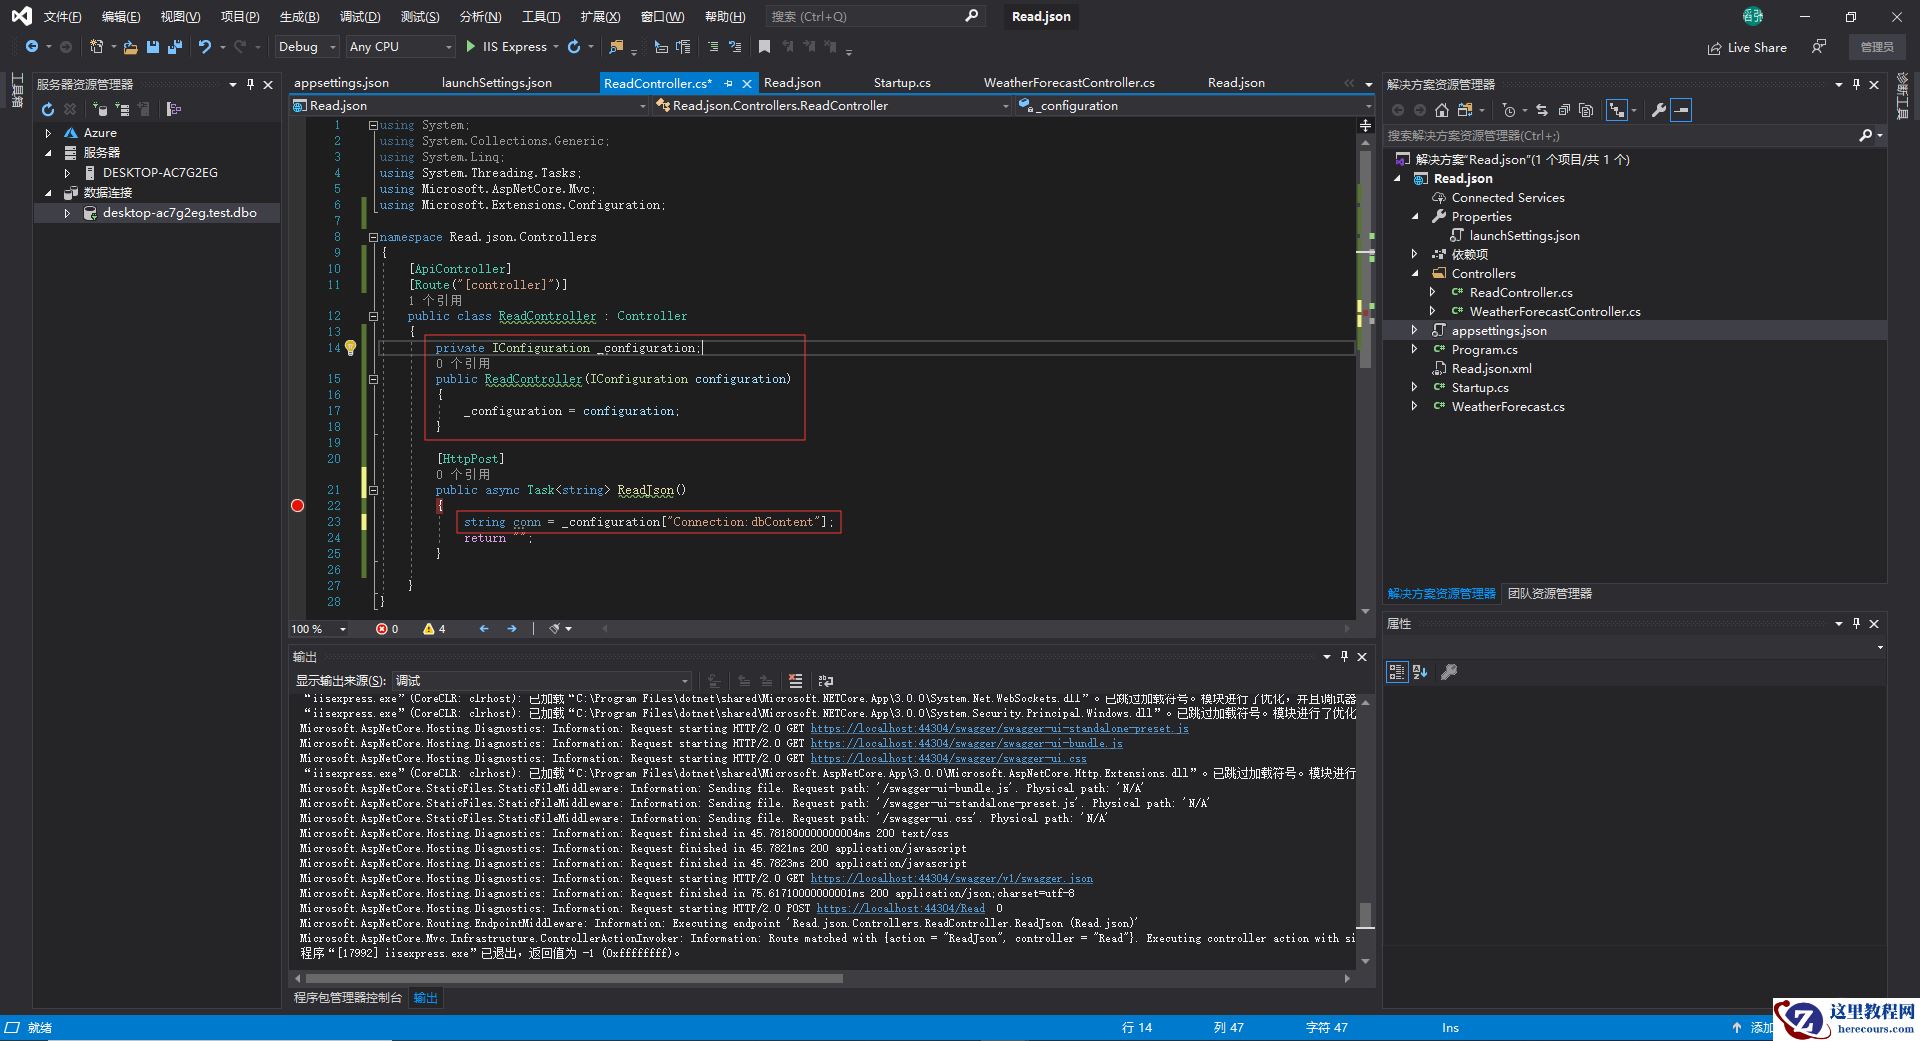This screenshot has height=1041, width=1920.
Task: Click the bookmark icon in the toolbar
Action: [x=764, y=47]
